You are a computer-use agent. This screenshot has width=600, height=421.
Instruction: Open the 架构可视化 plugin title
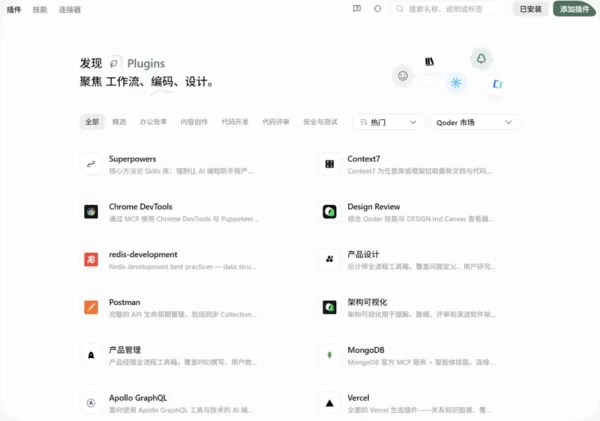tap(367, 302)
